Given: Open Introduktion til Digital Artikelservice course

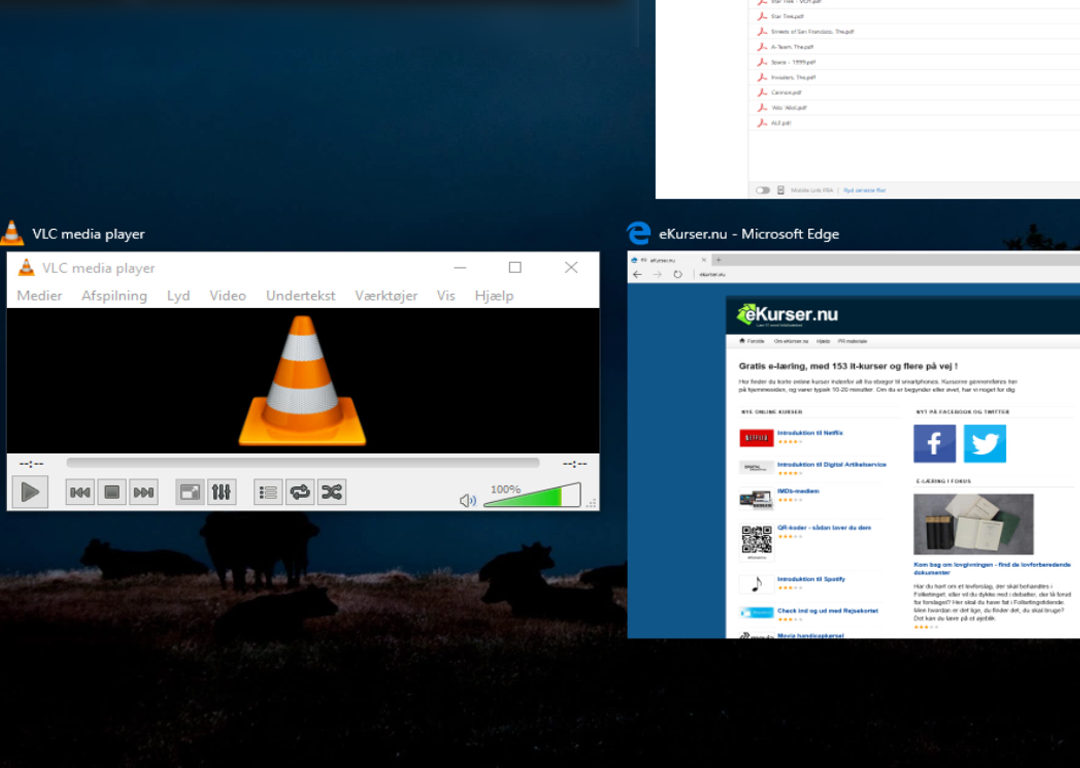Looking at the screenshot, I should pos(831,464).
